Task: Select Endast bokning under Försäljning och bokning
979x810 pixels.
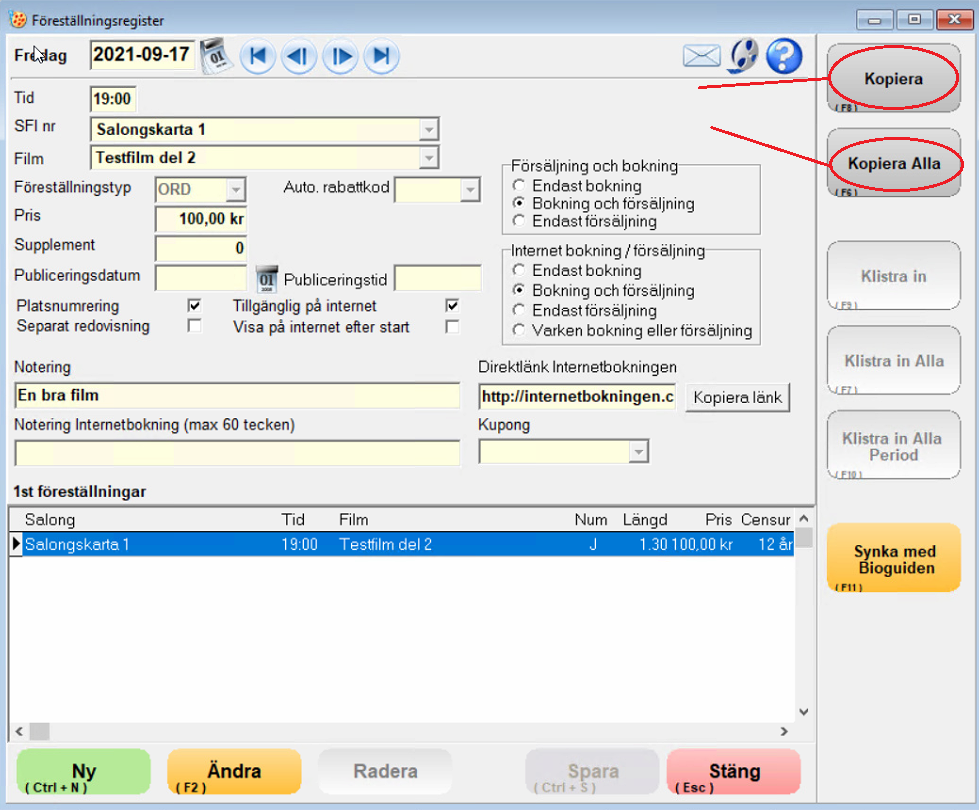Action: pyautogui.click(x=518, y=186)
